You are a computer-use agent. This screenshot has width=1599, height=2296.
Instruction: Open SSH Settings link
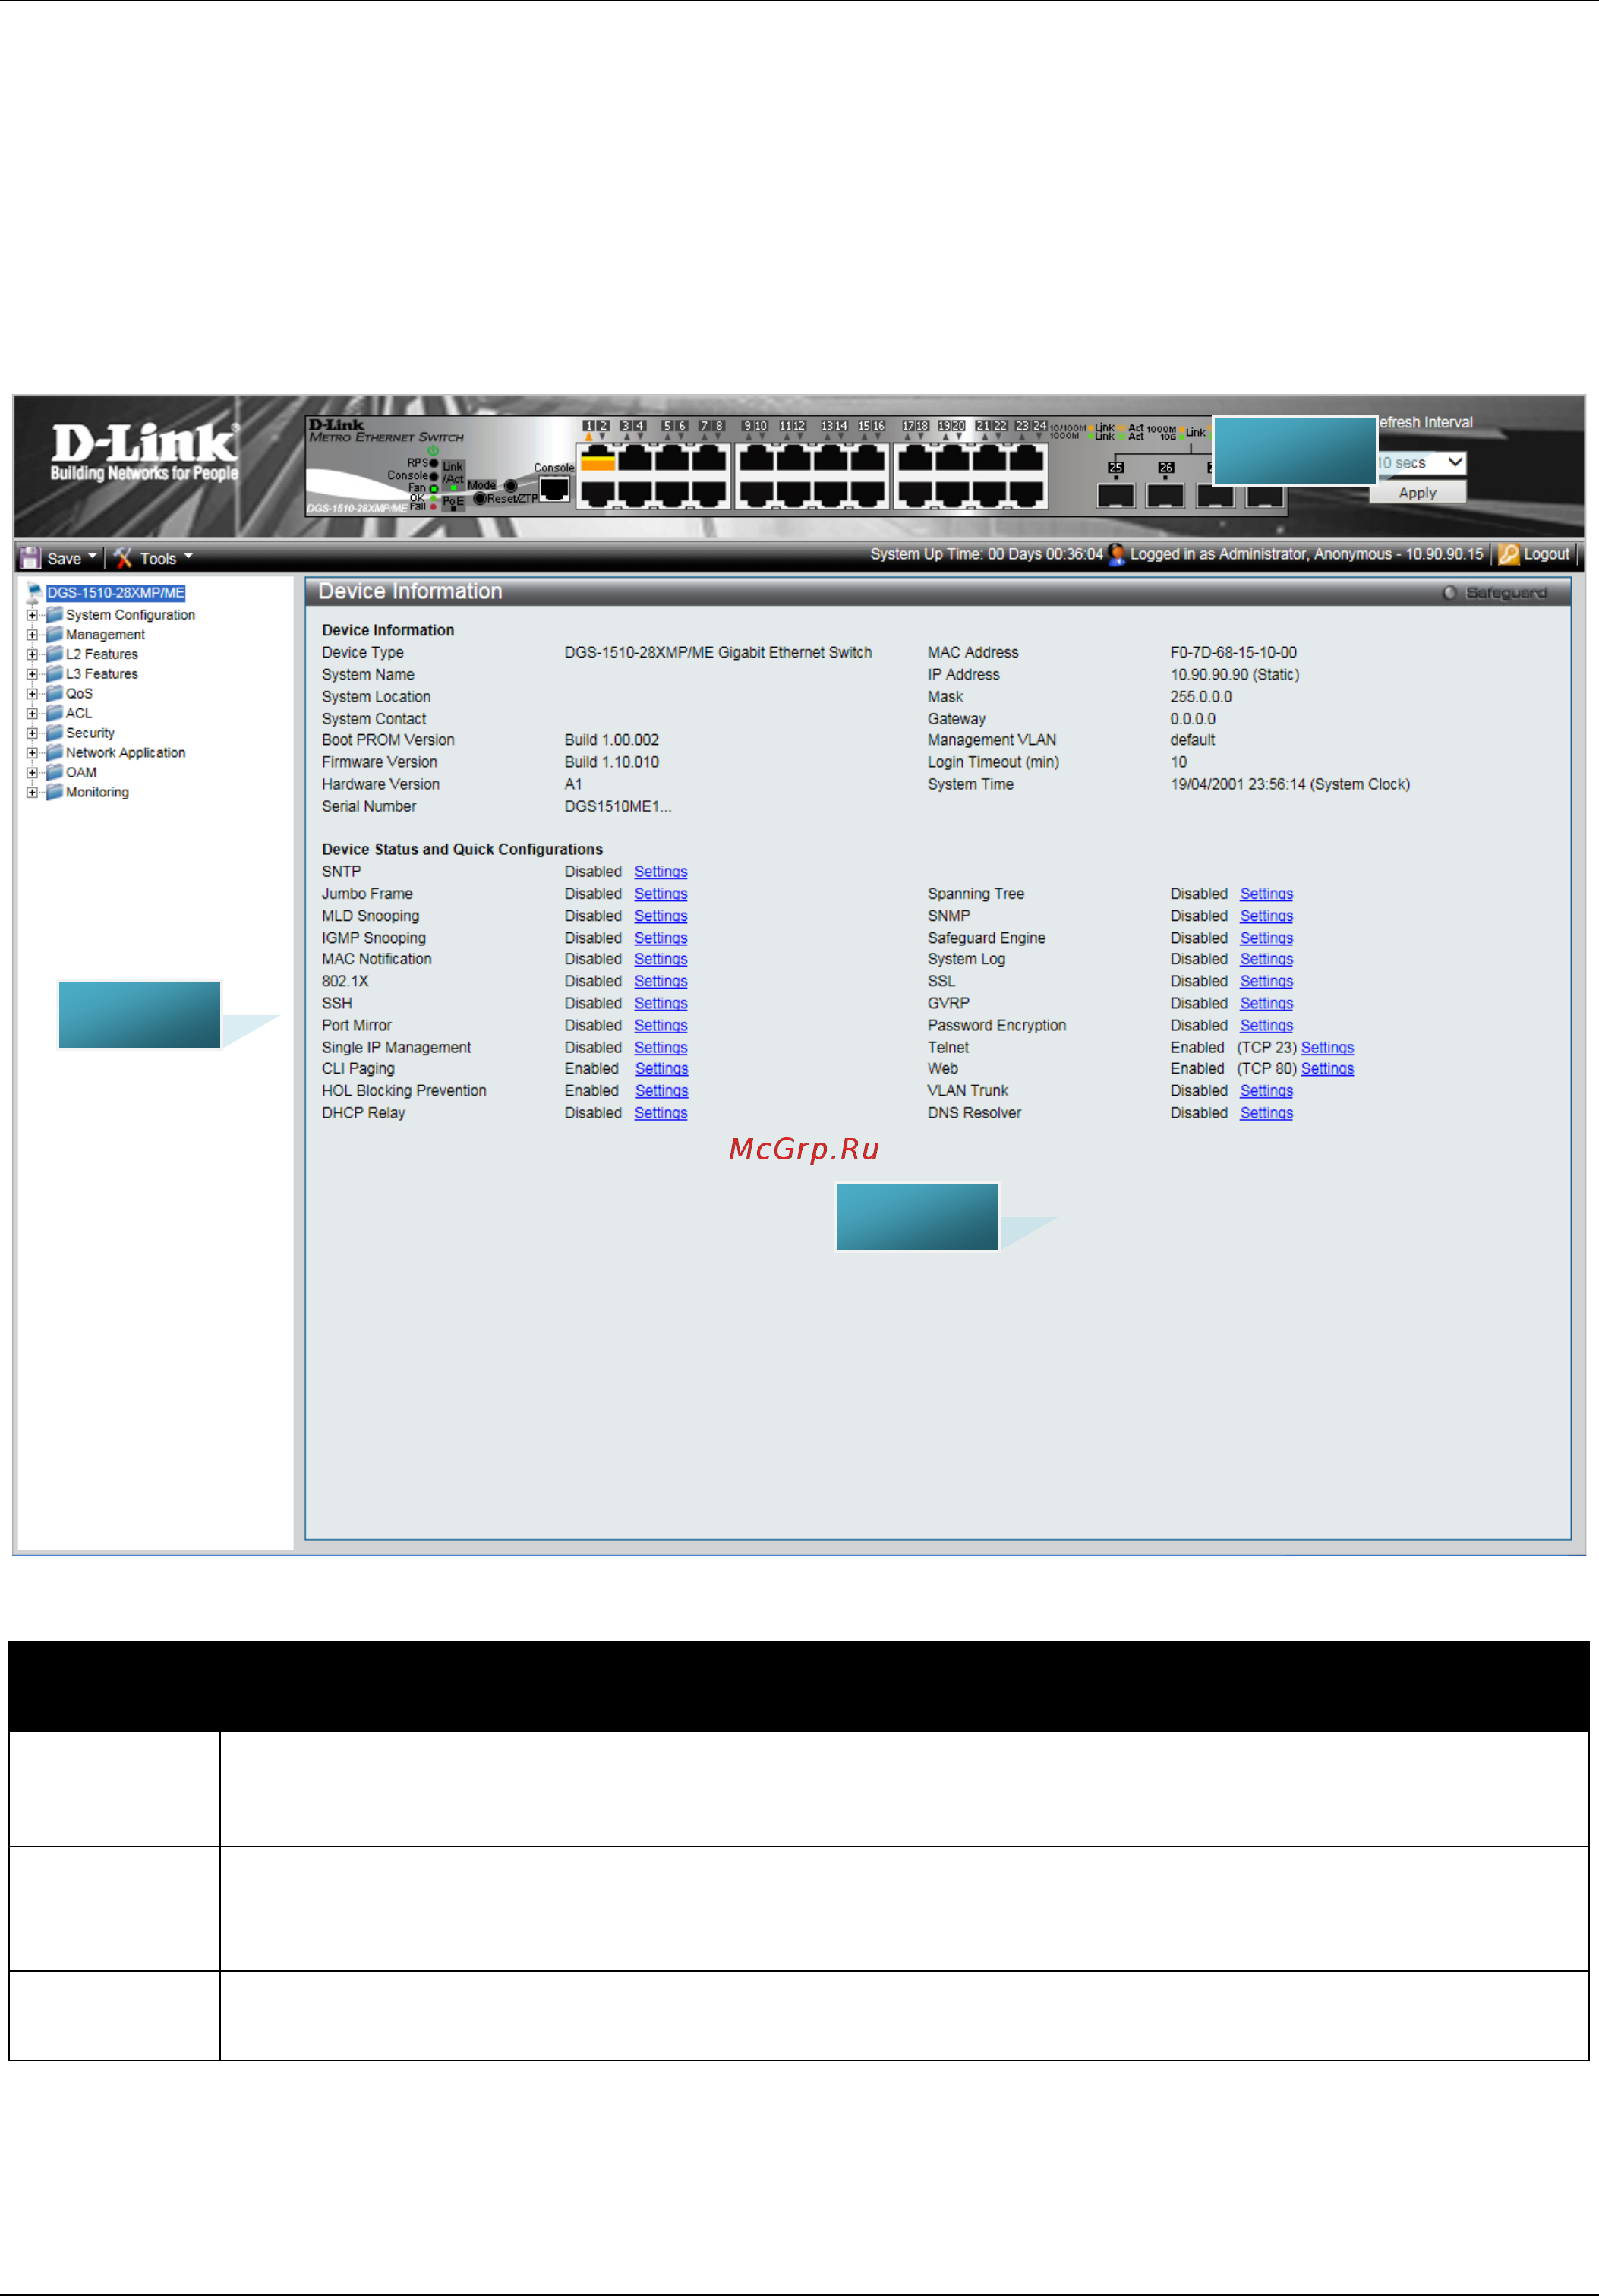point(660,1003)
